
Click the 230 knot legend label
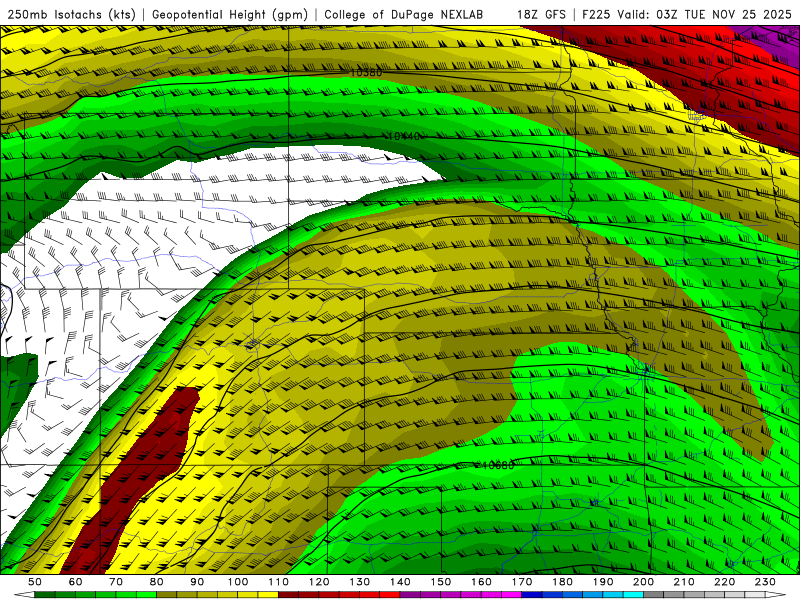coord(765,582)
